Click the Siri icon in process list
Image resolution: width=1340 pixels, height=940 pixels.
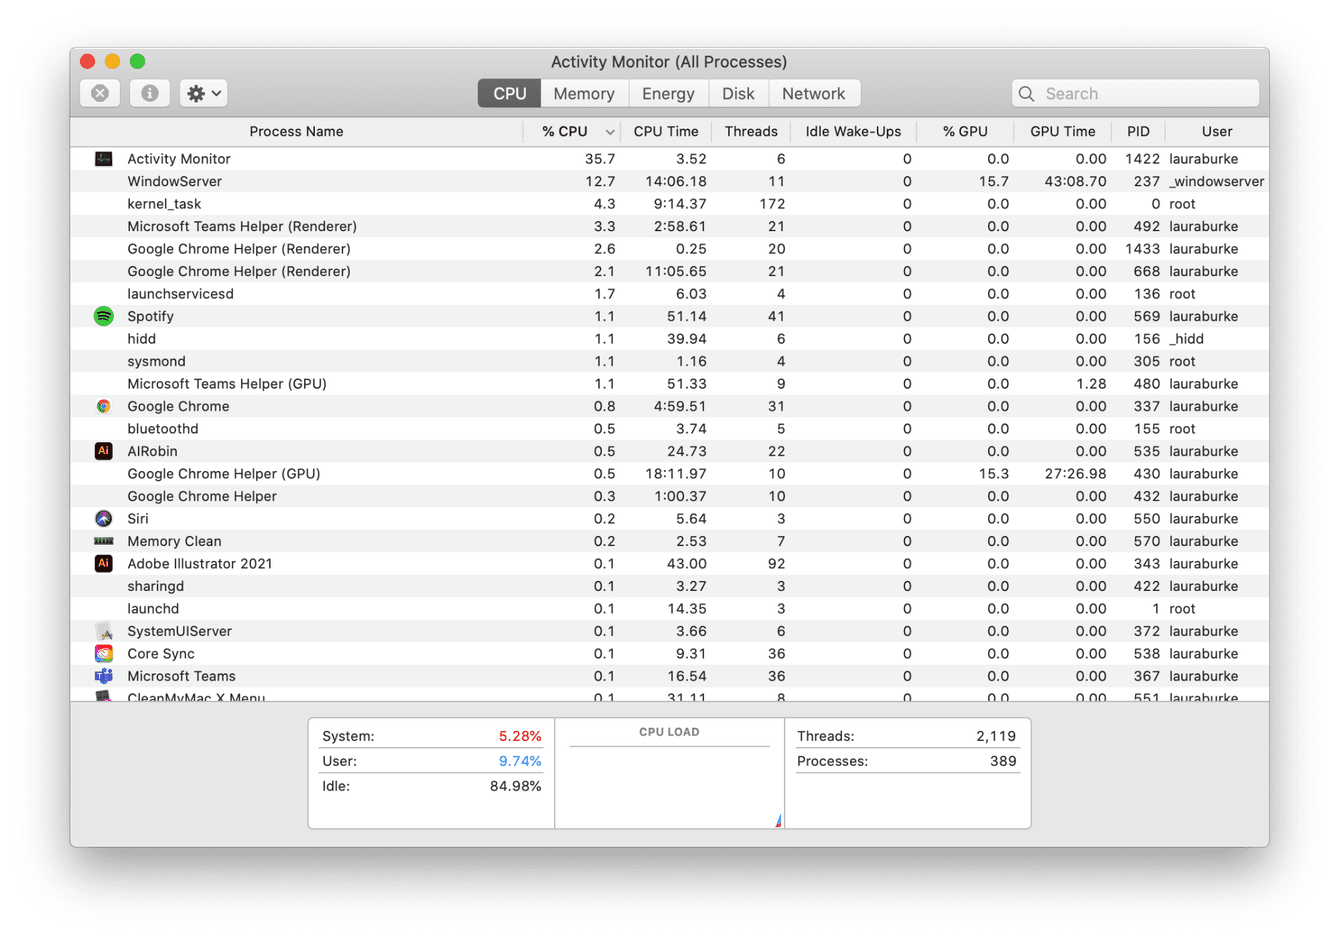pos(103,519)
